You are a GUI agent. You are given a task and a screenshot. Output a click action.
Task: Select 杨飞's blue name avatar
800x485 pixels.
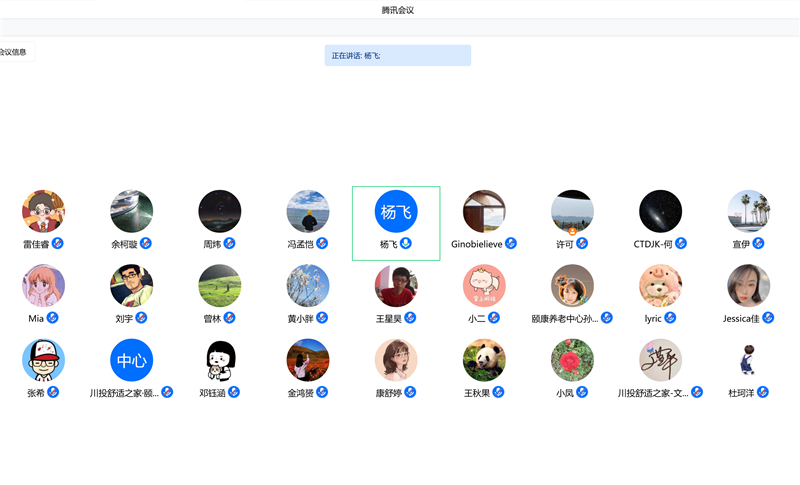[x=396, y=211]
